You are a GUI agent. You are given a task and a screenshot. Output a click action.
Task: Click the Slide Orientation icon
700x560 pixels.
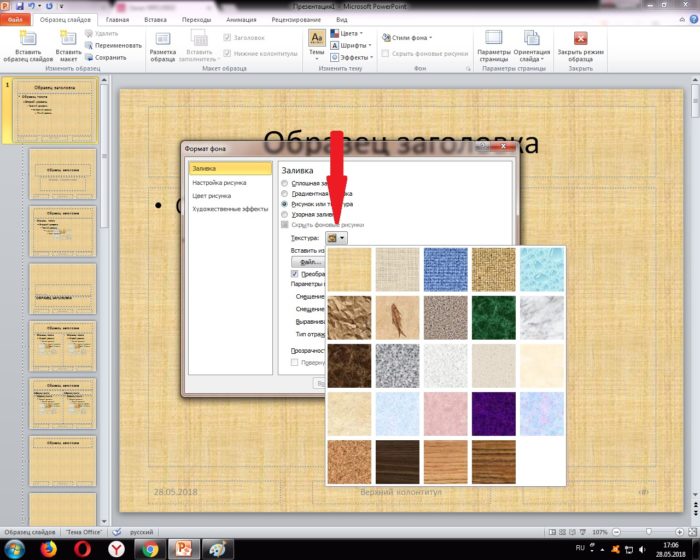(531, 38)
